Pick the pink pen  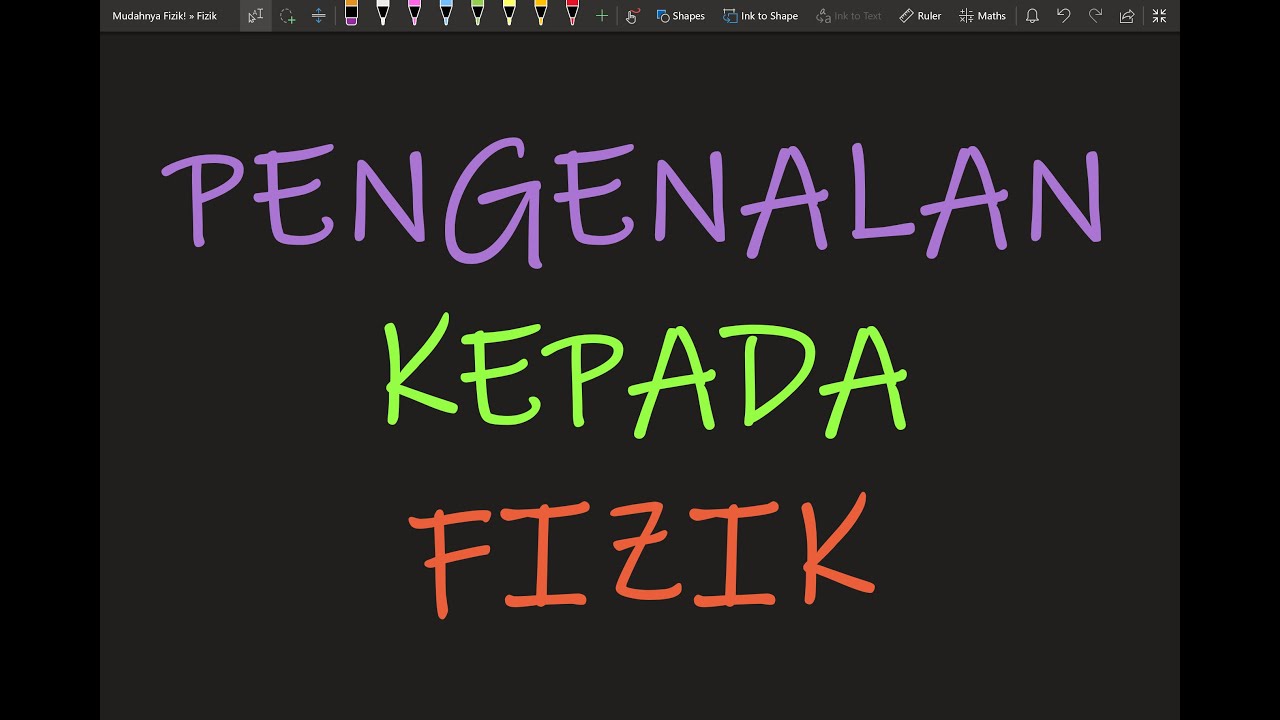tap(414, 14)
